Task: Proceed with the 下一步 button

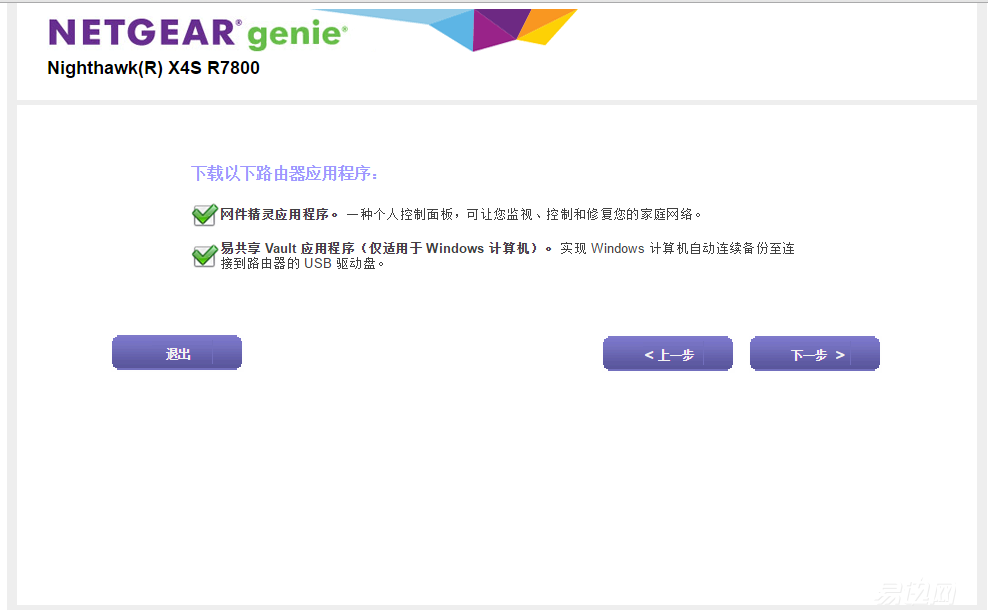Action: (x=815, y=354)
